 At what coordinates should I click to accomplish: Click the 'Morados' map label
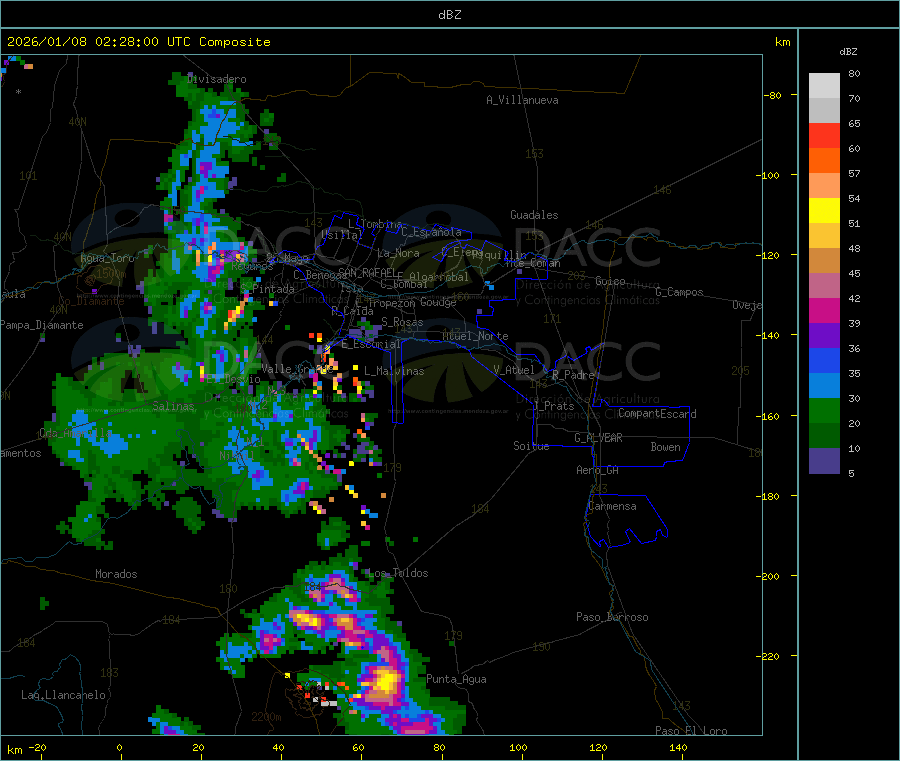pyautogui.click(x=116, y=574)
